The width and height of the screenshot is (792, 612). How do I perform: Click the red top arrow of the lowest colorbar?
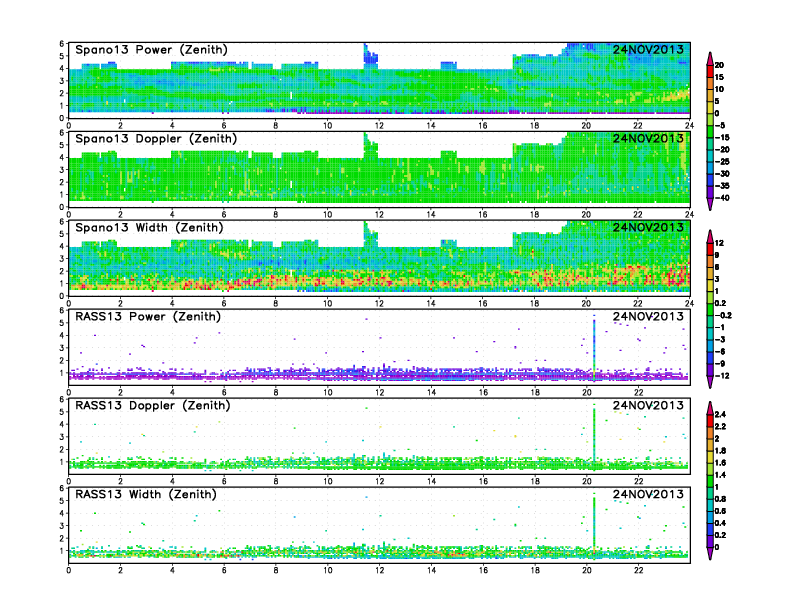(710, 406)
